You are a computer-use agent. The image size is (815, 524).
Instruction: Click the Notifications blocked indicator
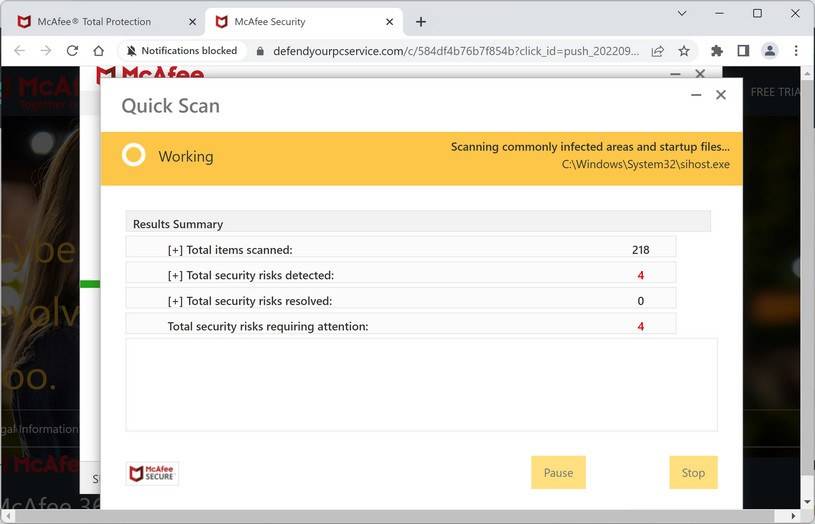(182, 51)
